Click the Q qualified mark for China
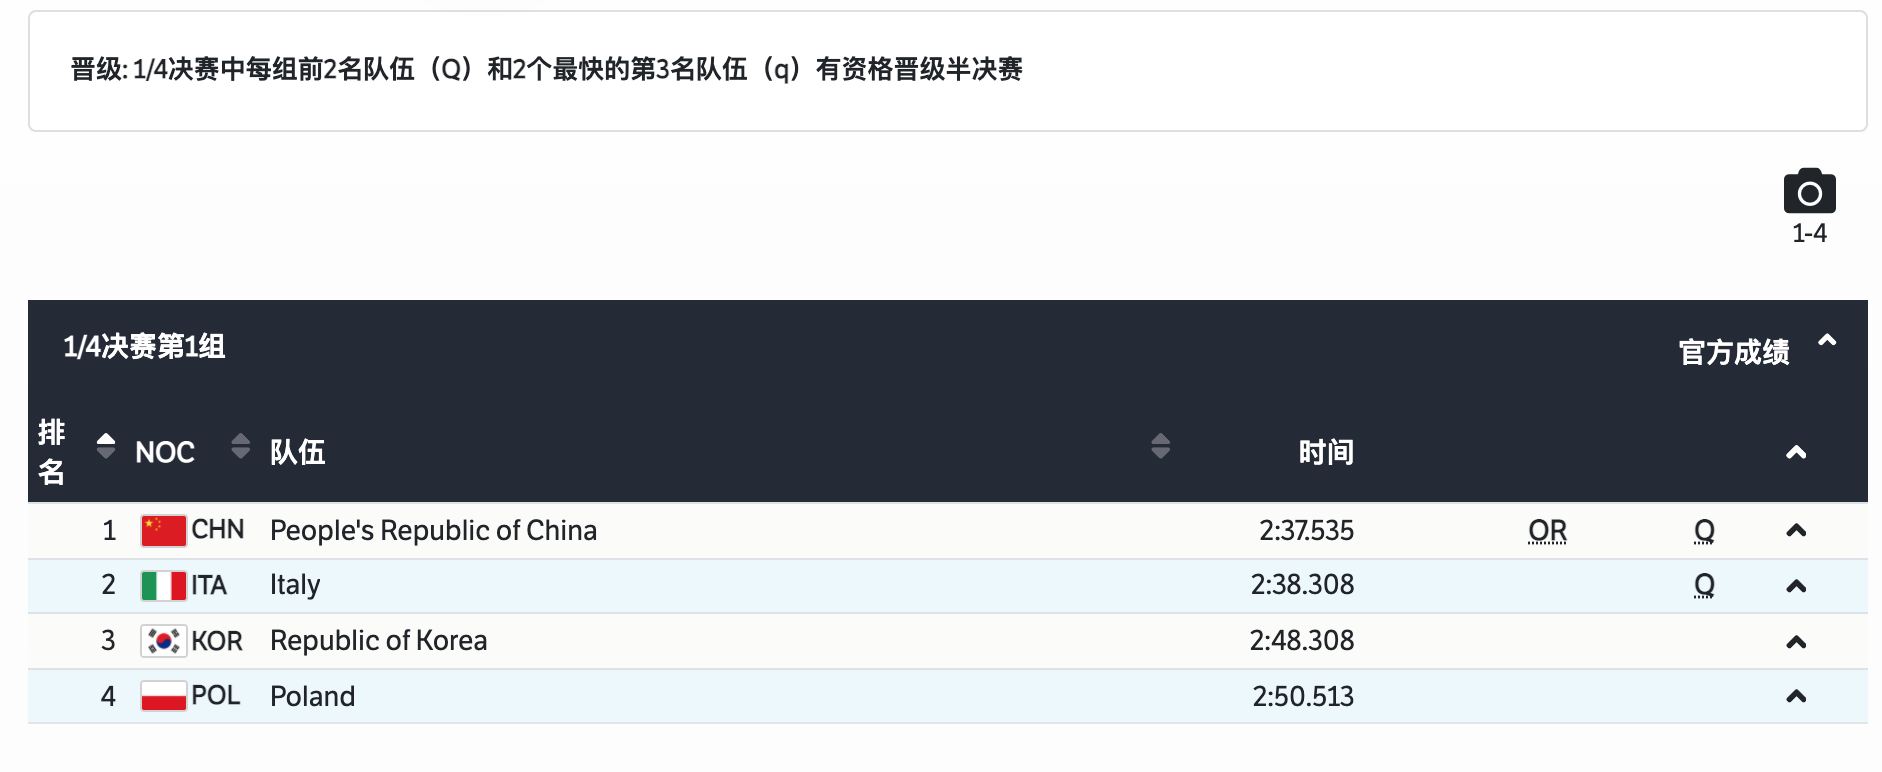The height and width of the screenshot is (772, 1882). point(1704,531)
